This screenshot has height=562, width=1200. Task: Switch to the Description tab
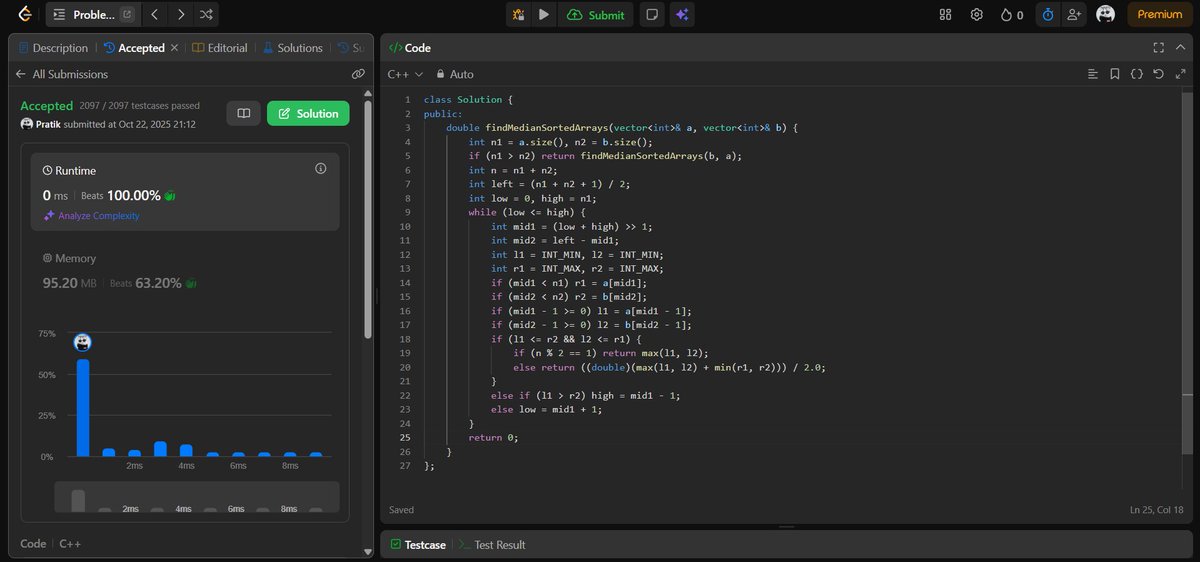(53, 47)
